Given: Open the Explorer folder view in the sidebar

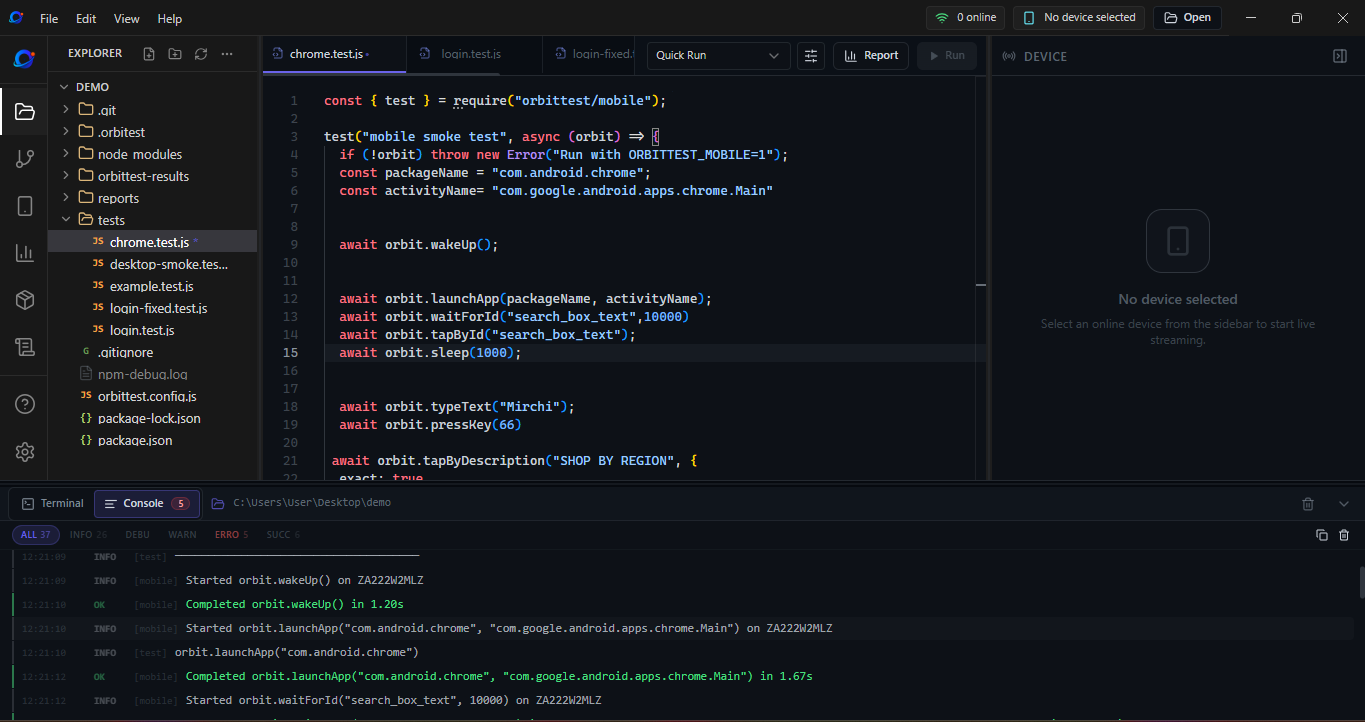Looking at the screenshot, I should (x=25, y=111).
